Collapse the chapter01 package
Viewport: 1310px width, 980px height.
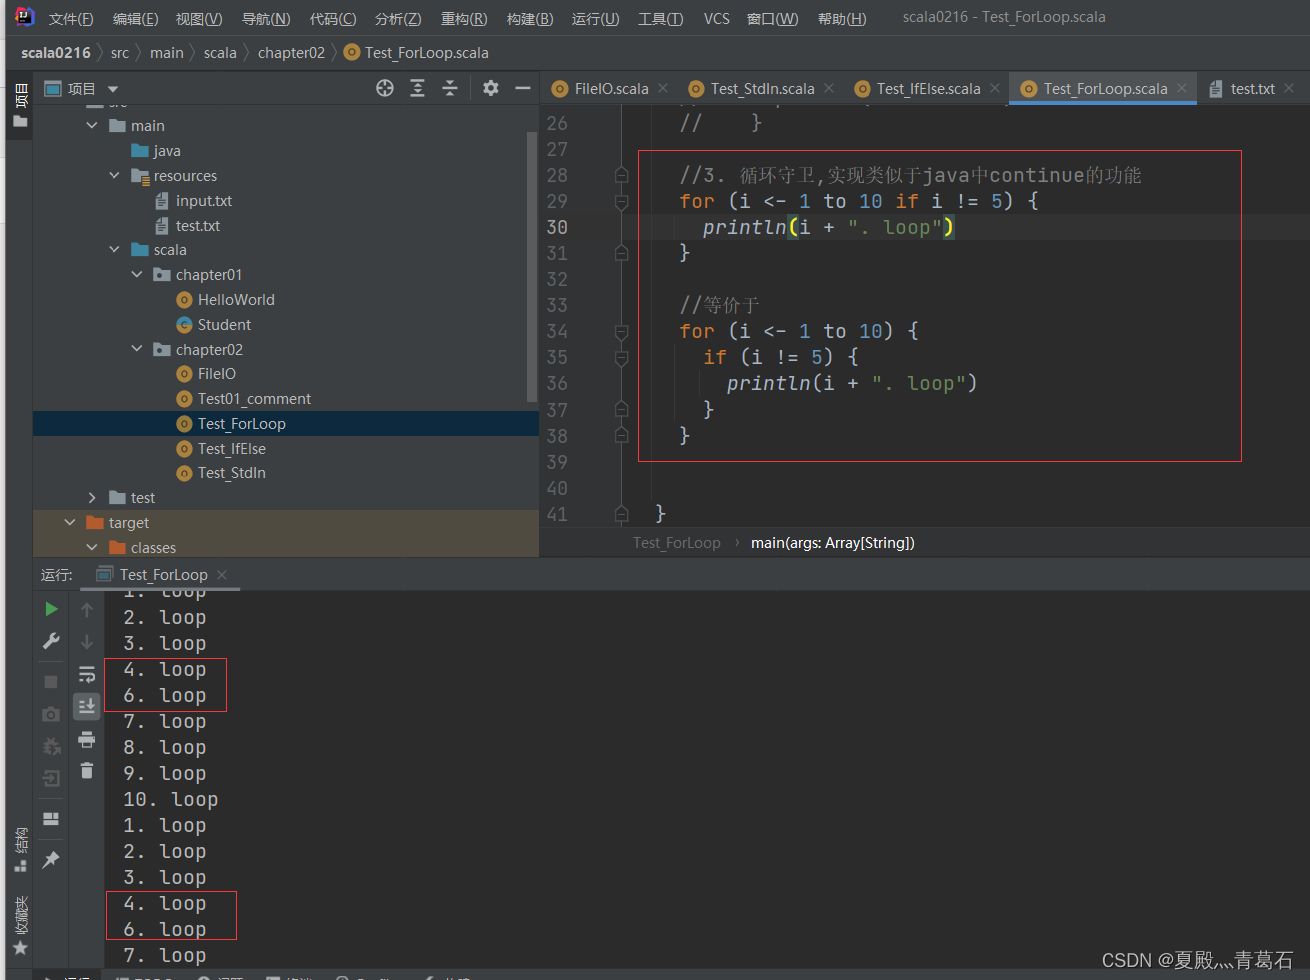point(137,275)
